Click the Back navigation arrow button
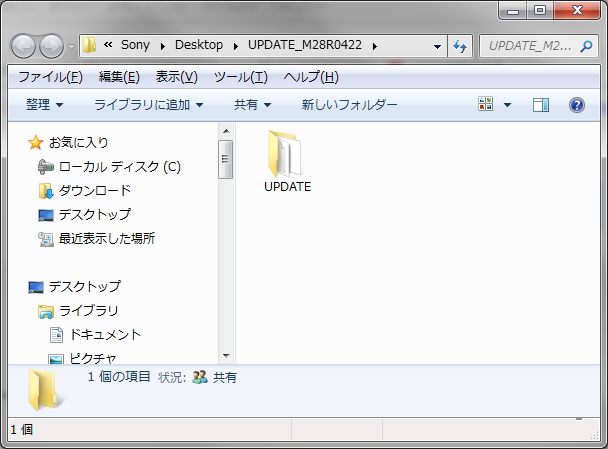This screenshot has width=608, height=449. [x=24, y=46]
